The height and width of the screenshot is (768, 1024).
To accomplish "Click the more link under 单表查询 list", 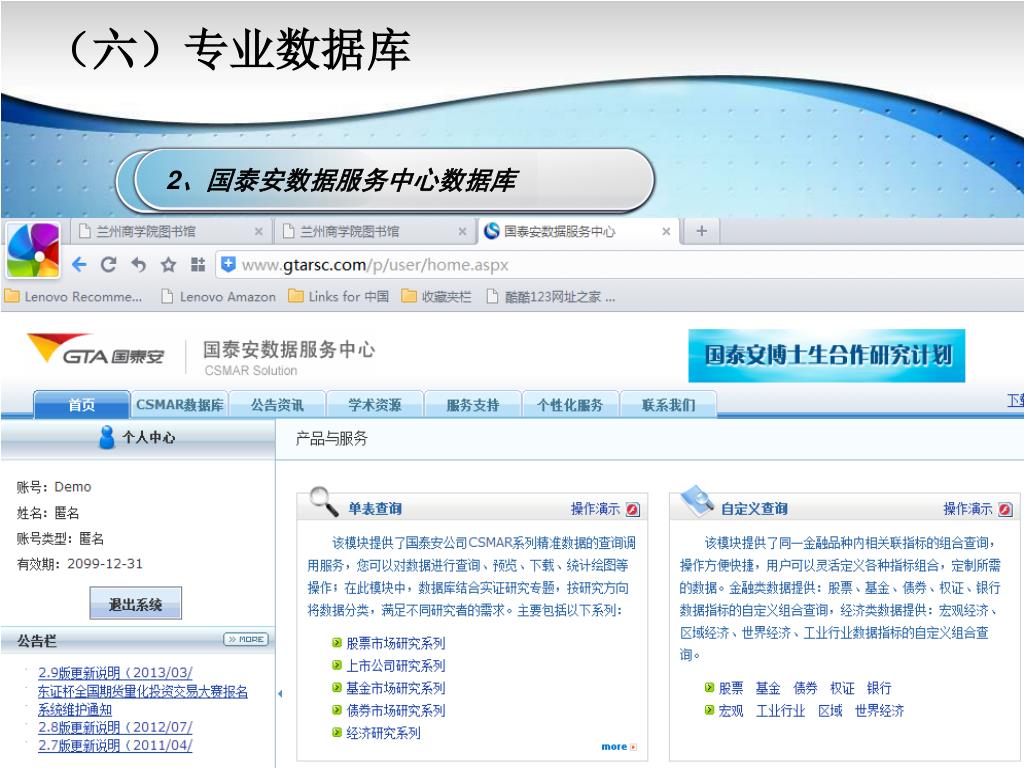I will coord(618,746).
